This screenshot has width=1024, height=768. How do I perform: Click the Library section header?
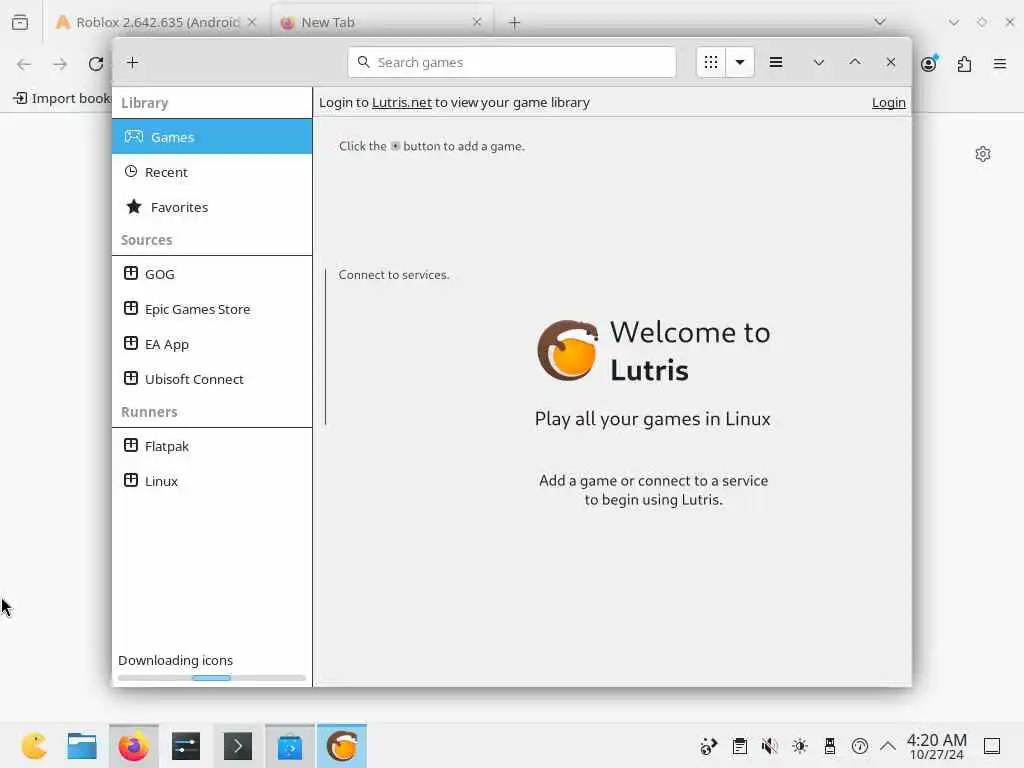coord(144,103)
